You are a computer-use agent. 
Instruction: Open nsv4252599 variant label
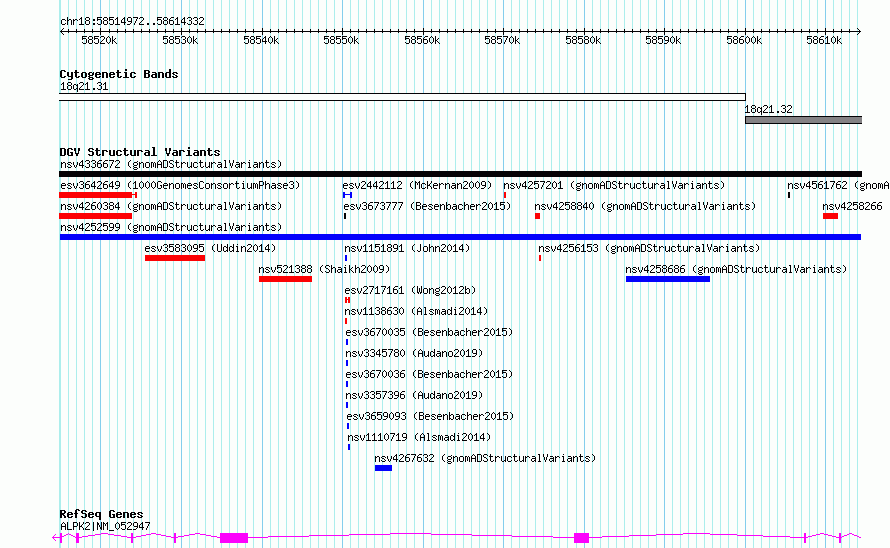click(x=171, y=228)
